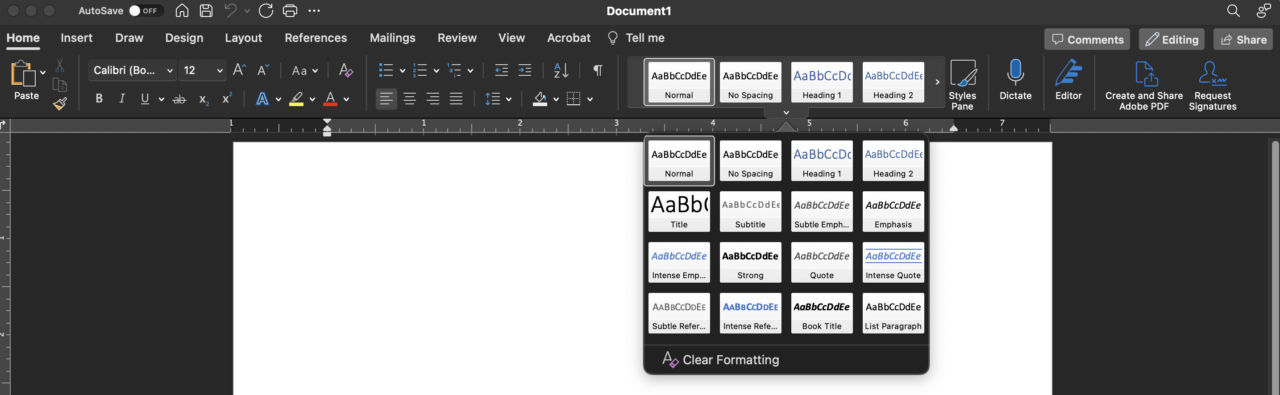This screenshot has width=1280, height=395.
Task: Toggle Italic formatting
Action: [122, 99]
